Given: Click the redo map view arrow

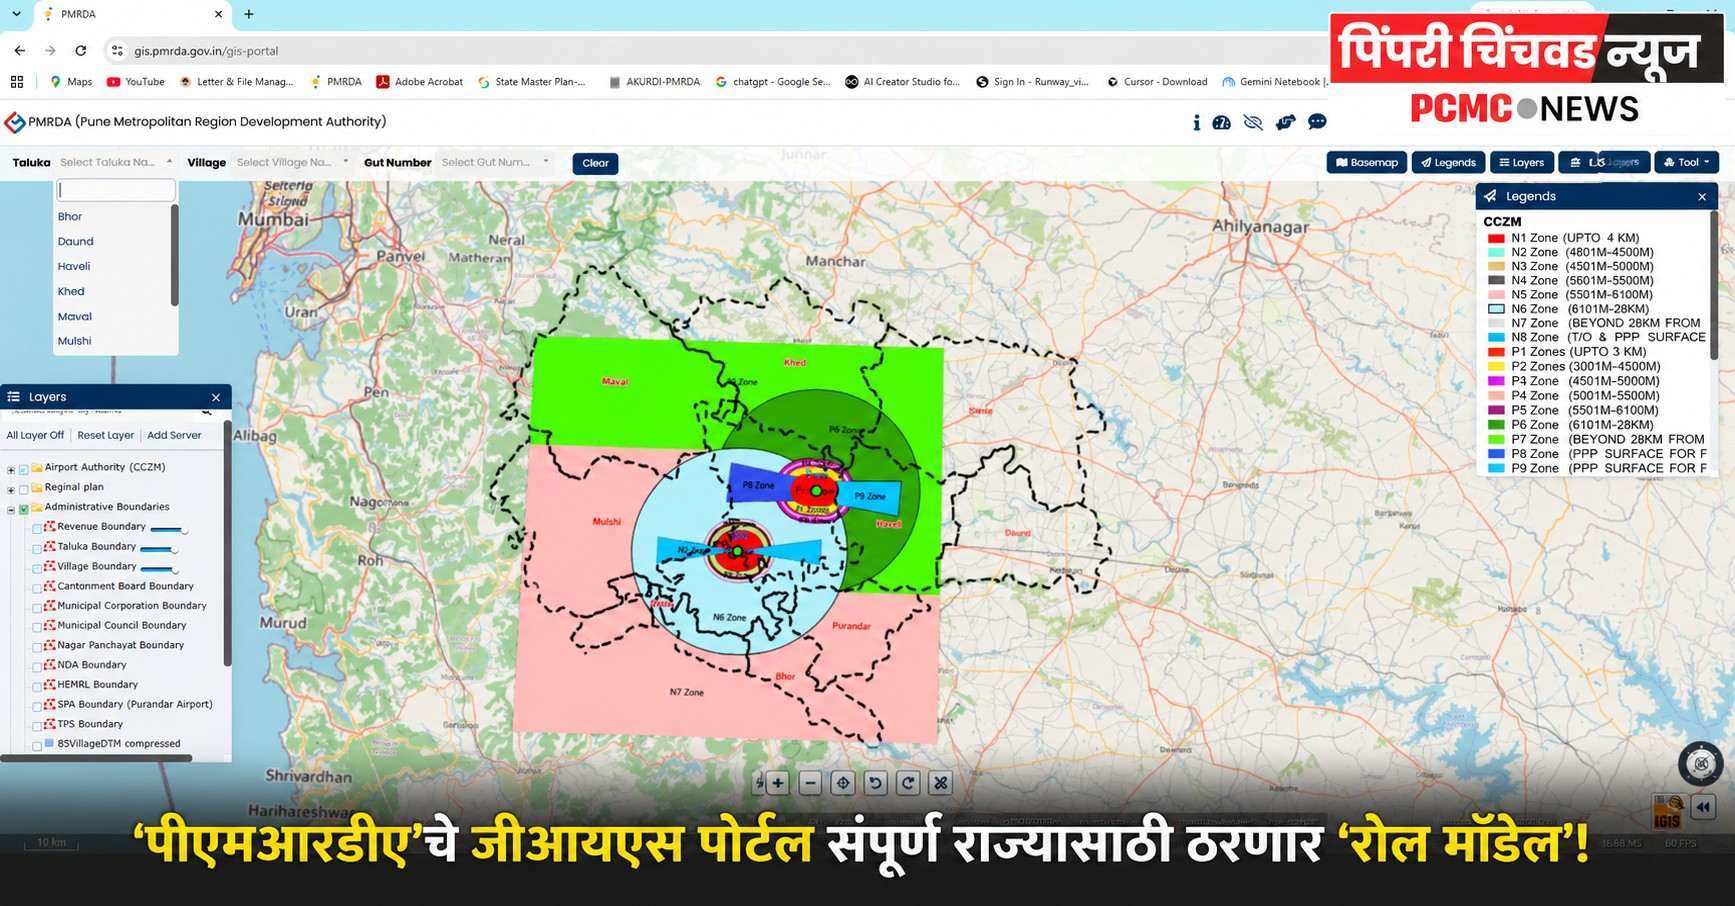Looking at the screenshot, I should (908, 783).
